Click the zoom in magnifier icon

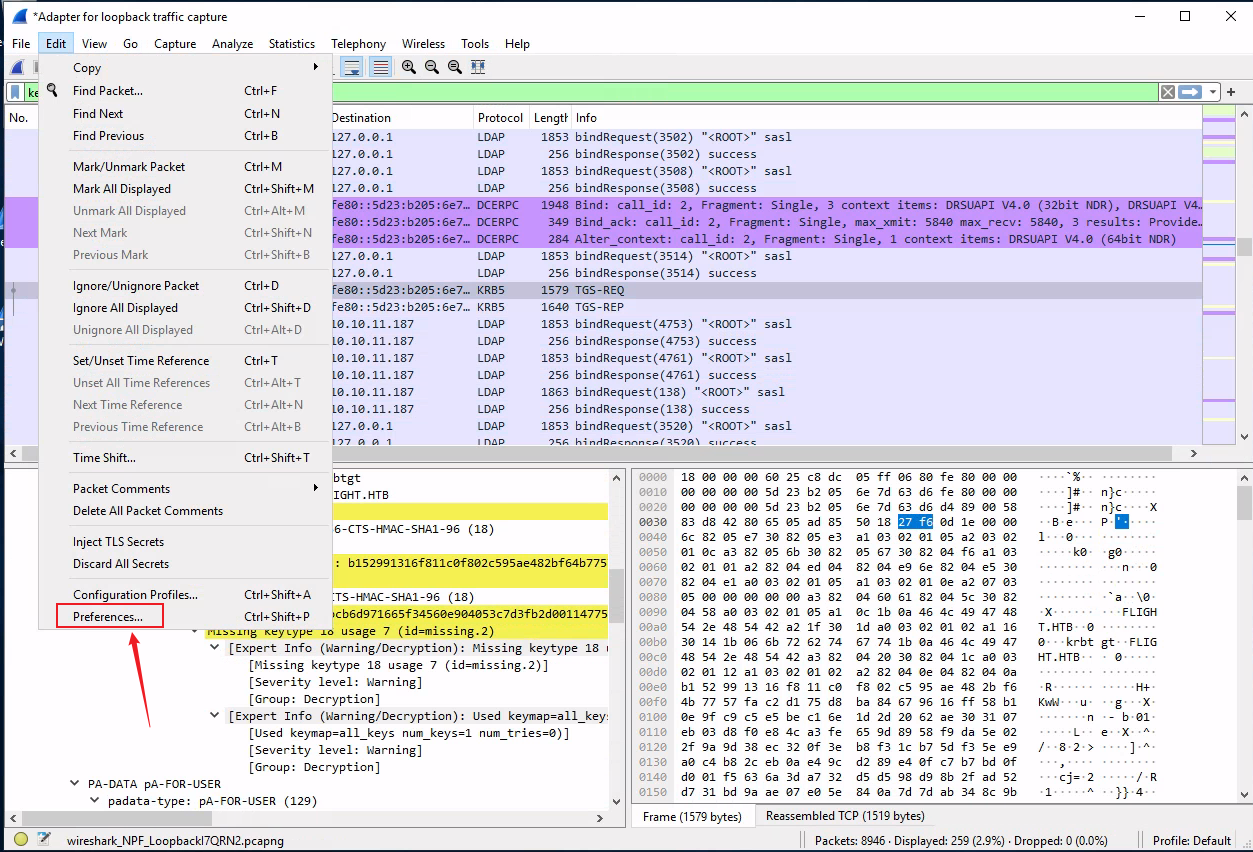409,67
